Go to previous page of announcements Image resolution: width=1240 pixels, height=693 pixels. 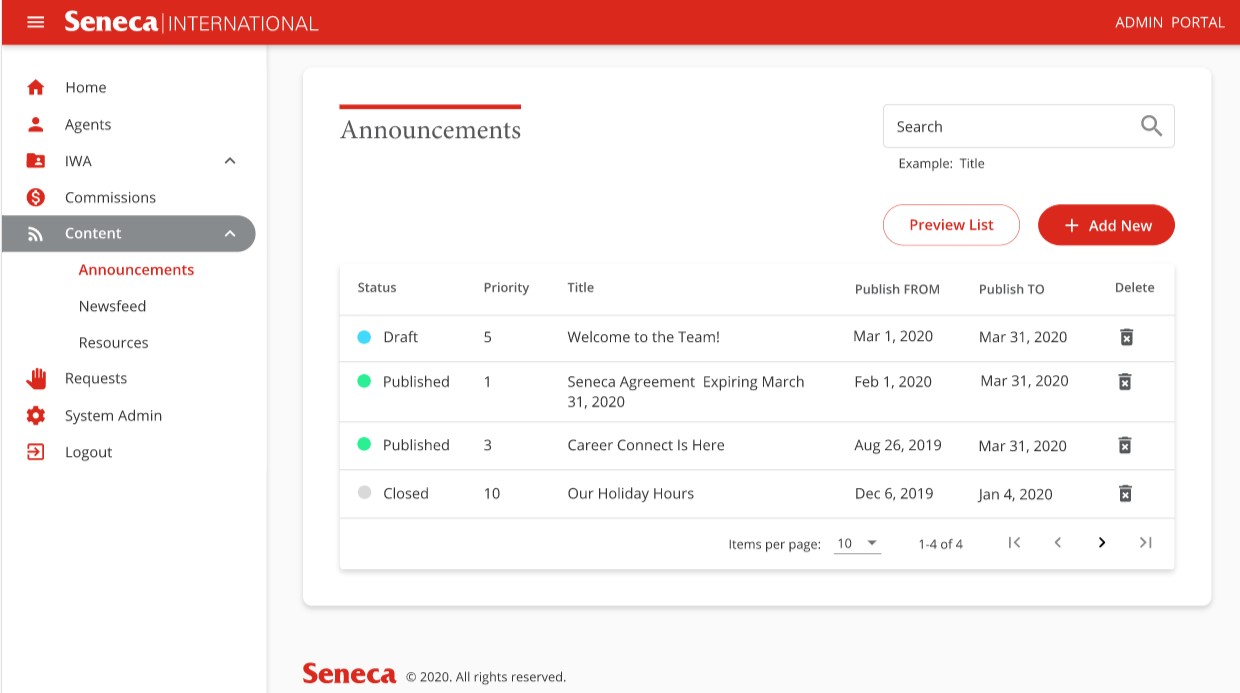[x=1057, y=543]
